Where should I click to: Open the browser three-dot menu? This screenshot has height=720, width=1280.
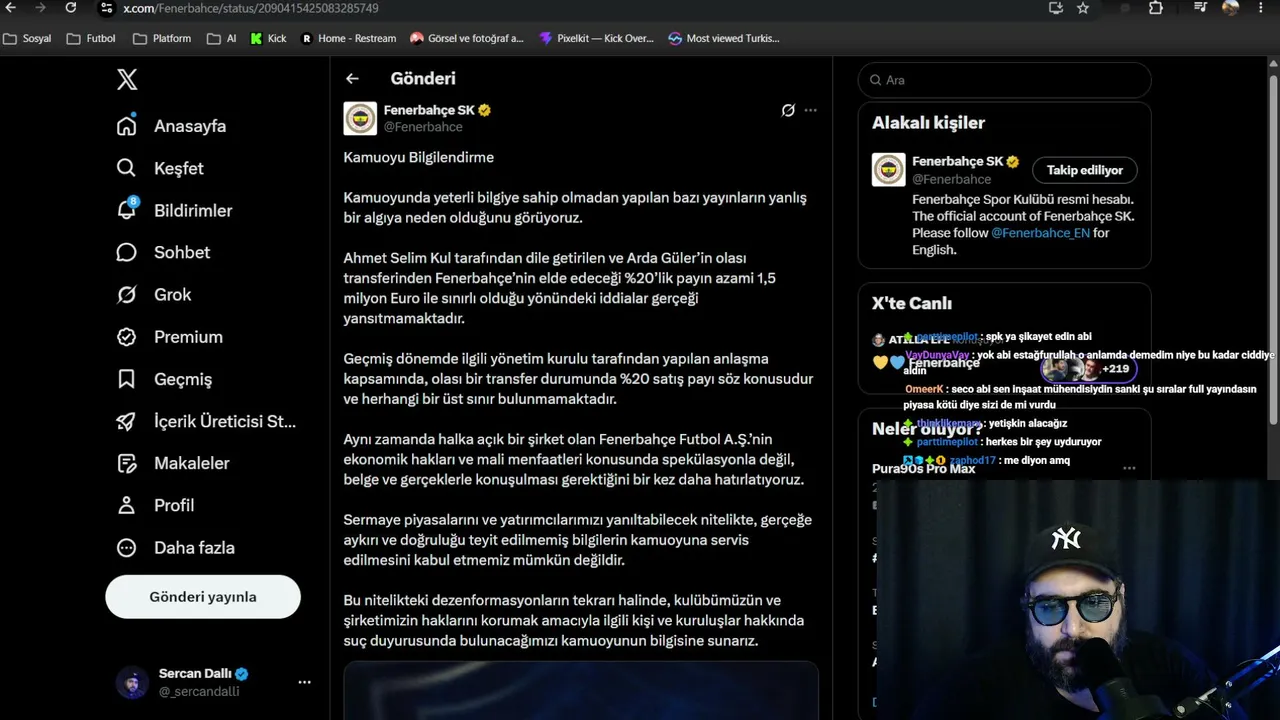pyautogui.click(x=1261, y=8)
